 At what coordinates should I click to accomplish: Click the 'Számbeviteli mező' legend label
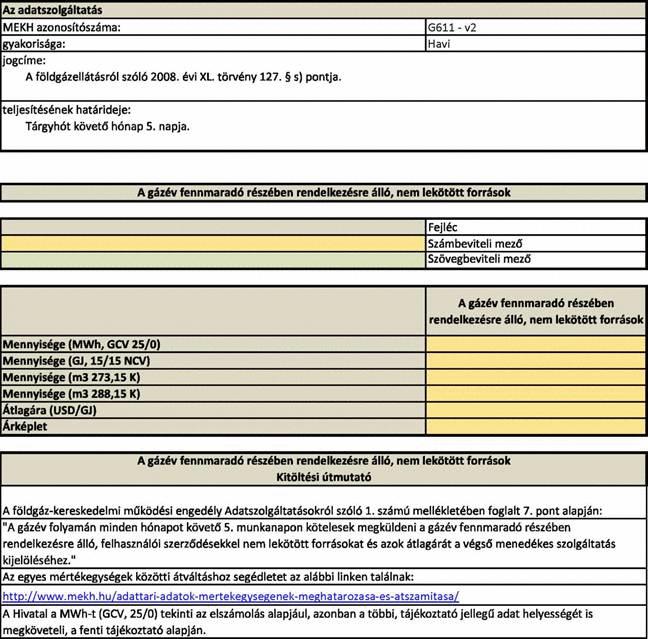[x=475, y=243]
